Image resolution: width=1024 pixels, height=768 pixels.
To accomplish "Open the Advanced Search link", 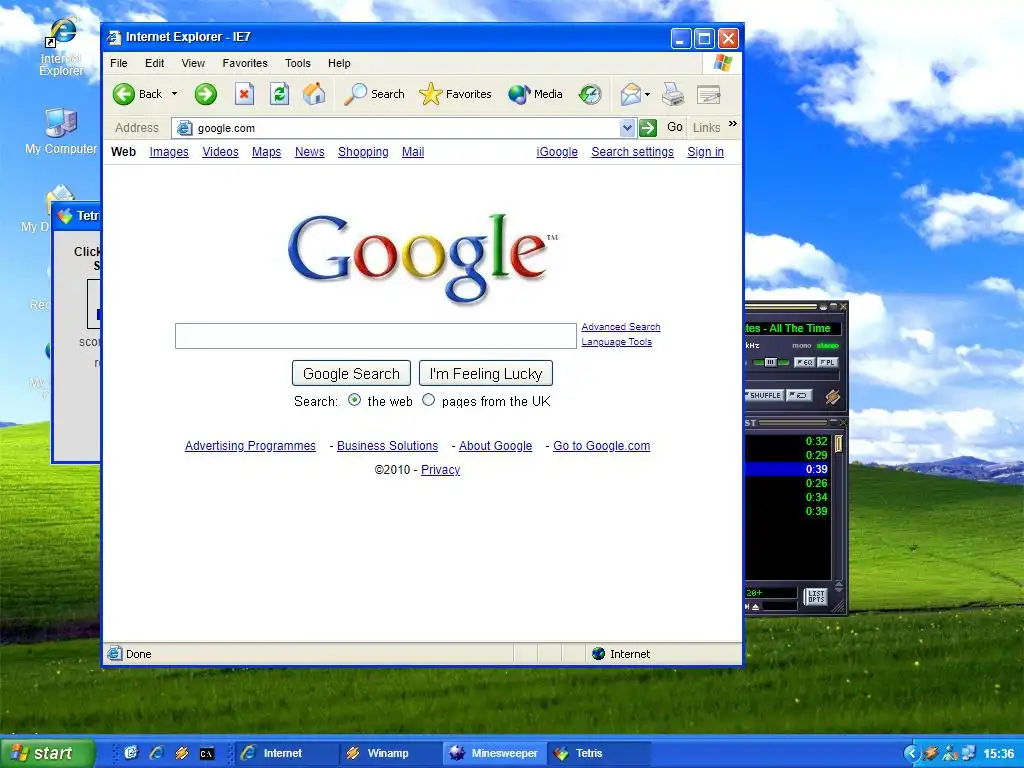I will pyautogui.click(x=620, y=327).
